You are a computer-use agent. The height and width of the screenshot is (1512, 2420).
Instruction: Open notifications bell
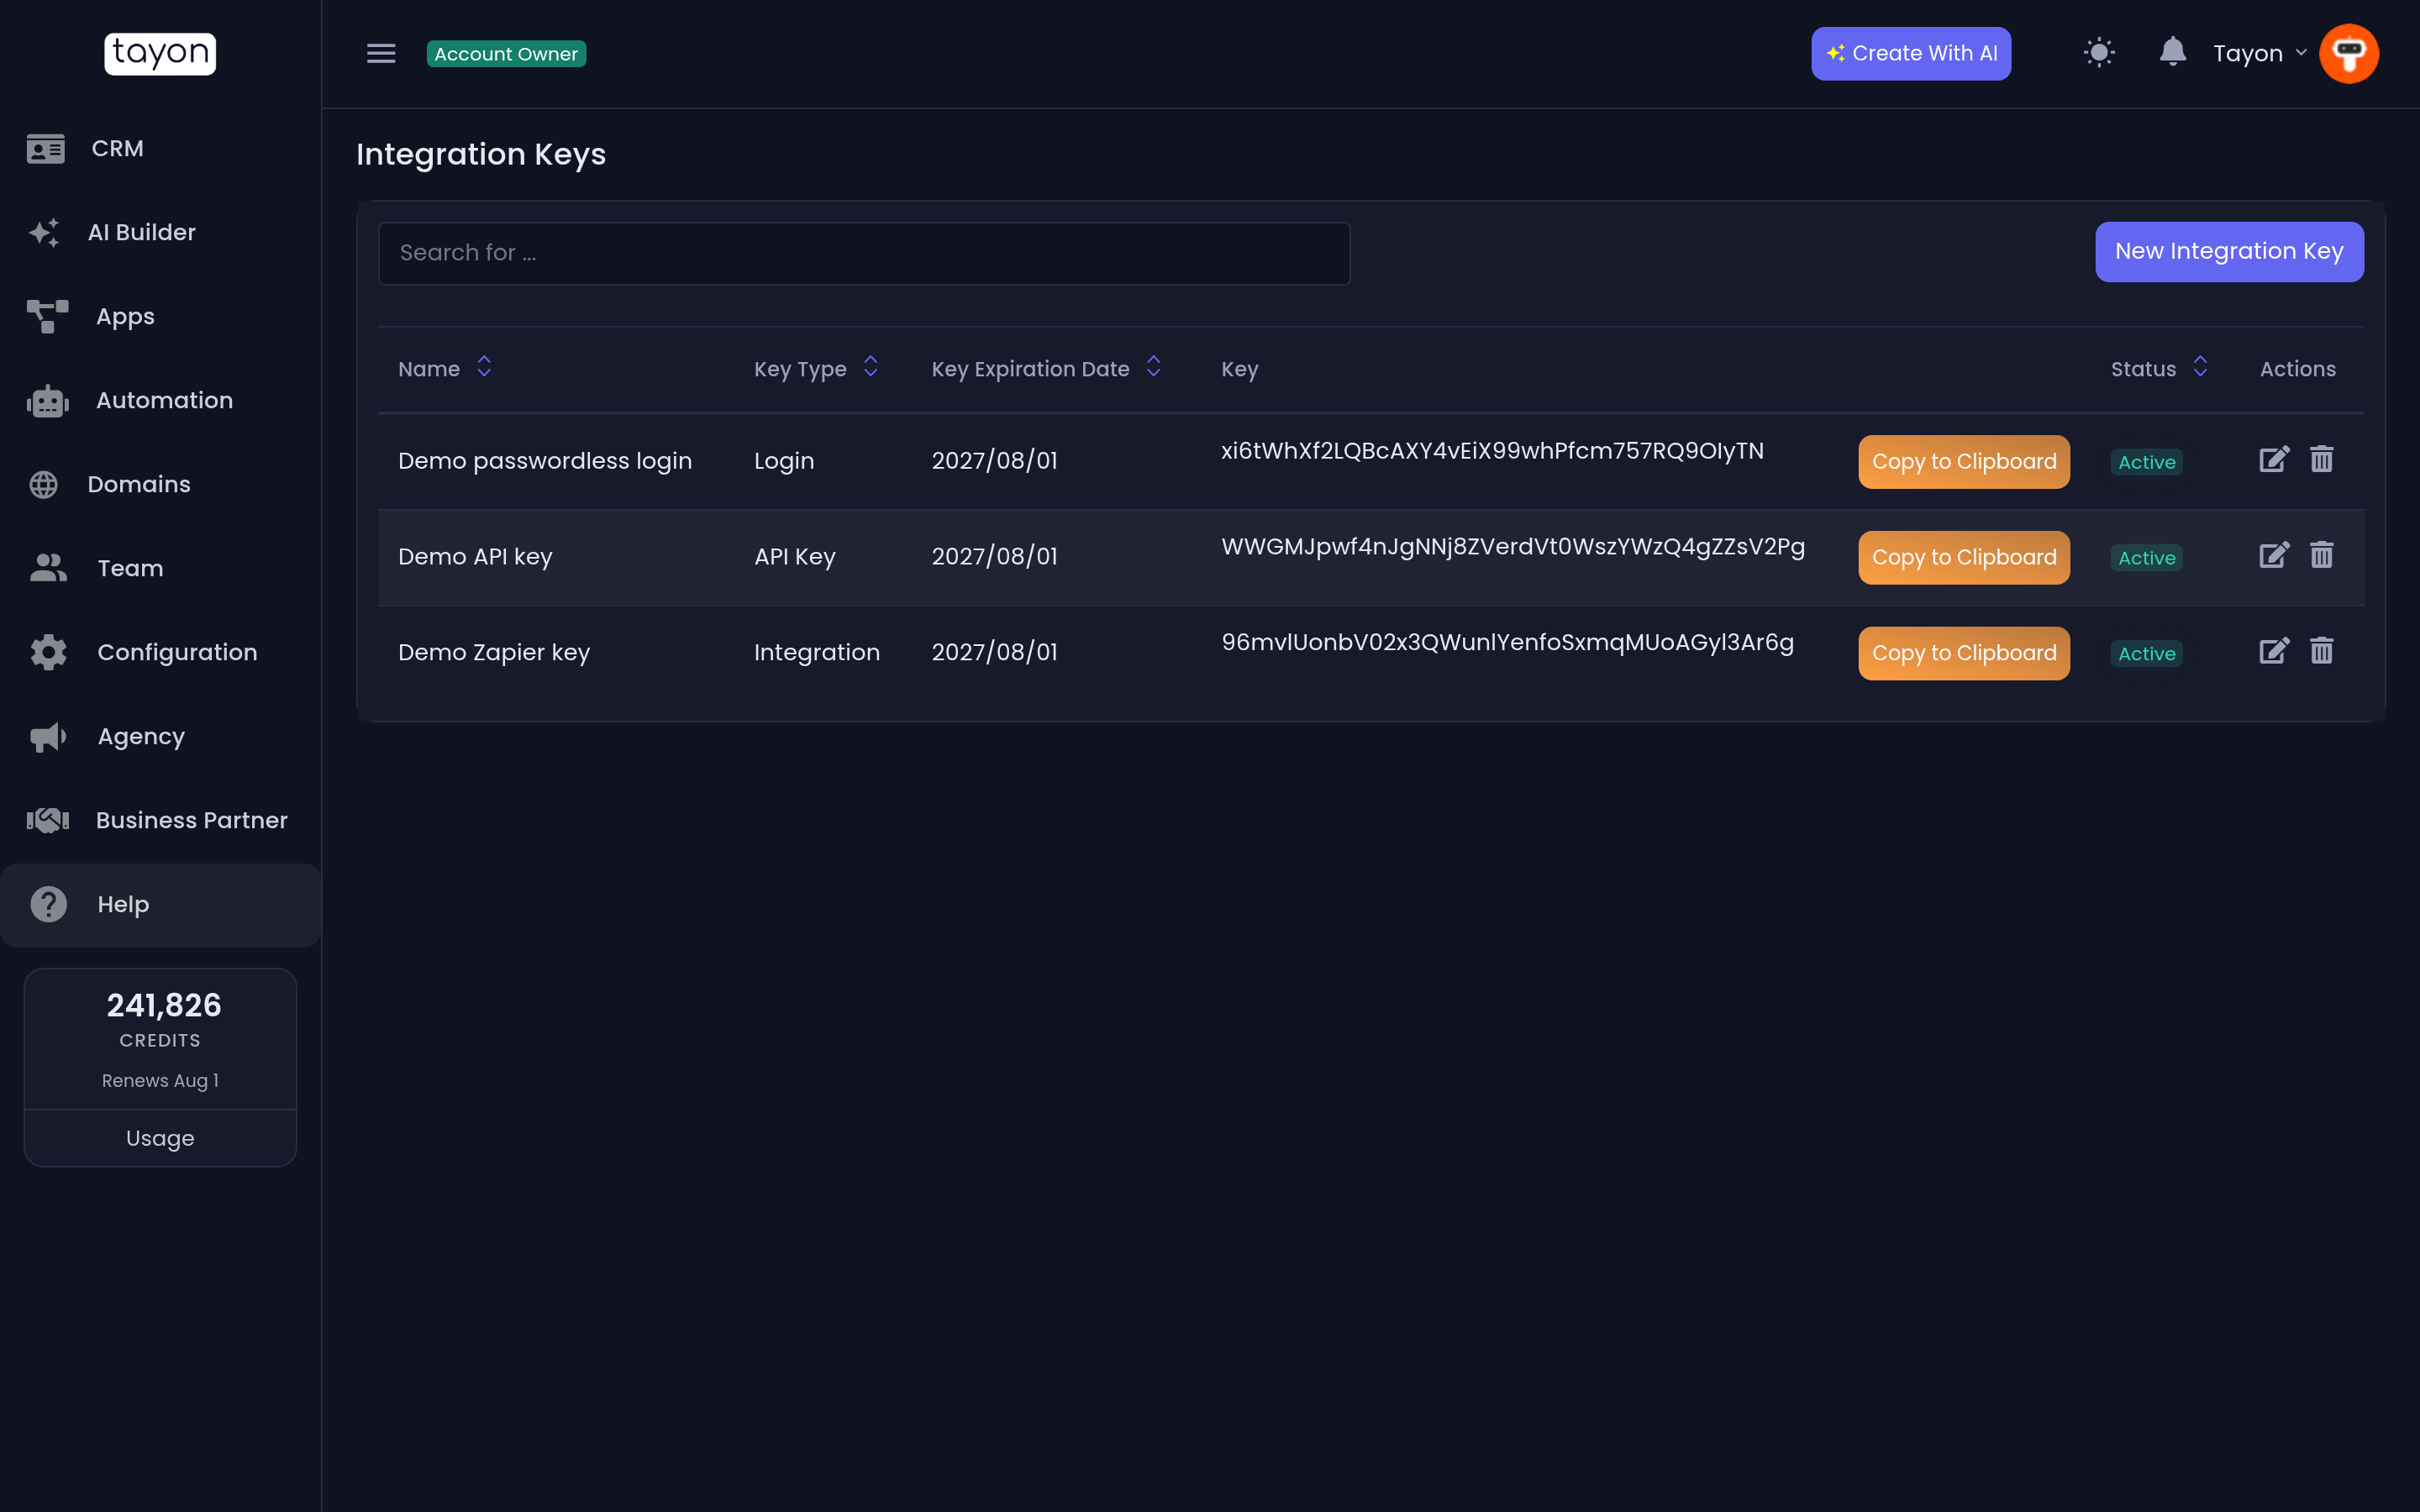tap(2172, 51)
